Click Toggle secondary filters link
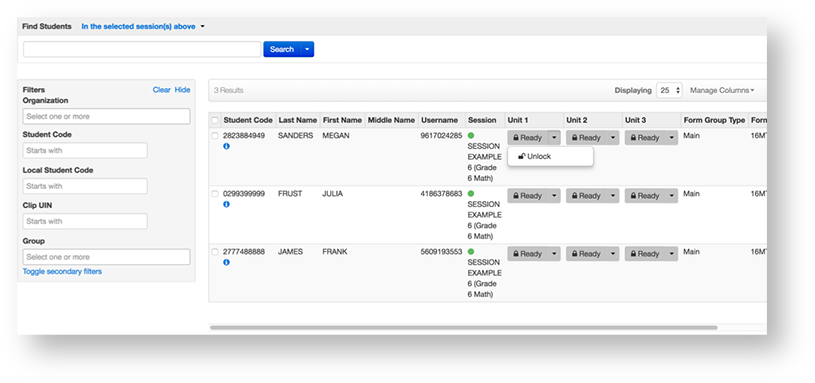The height and width of the screenshot is (383, 815). point(62,271)
